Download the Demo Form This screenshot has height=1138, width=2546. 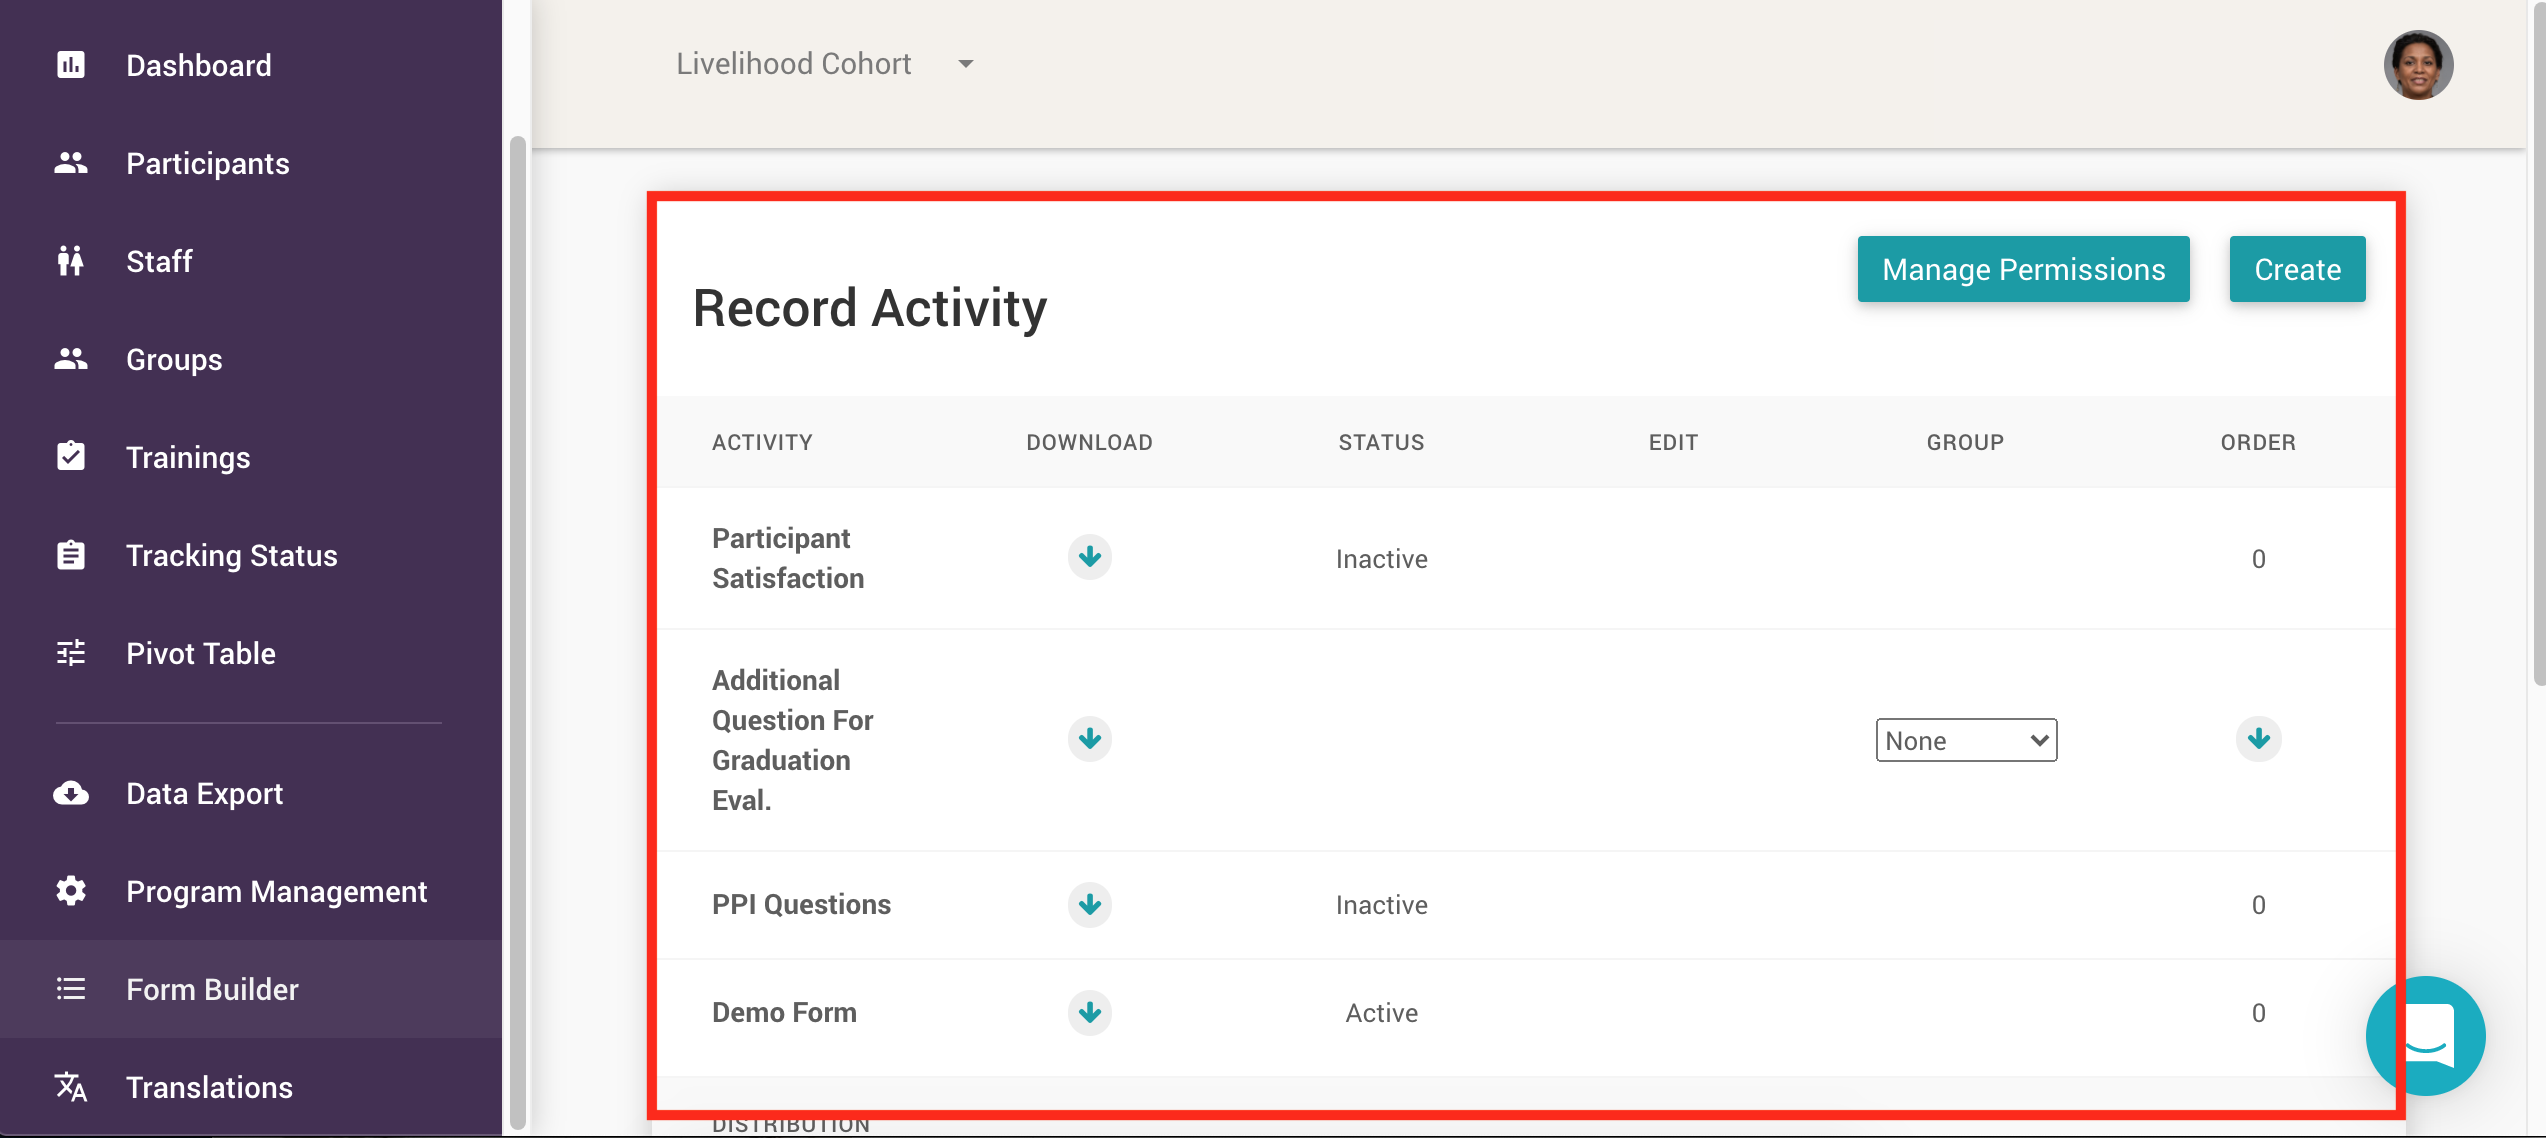pyautogui.click(x=1089, y=1013)
